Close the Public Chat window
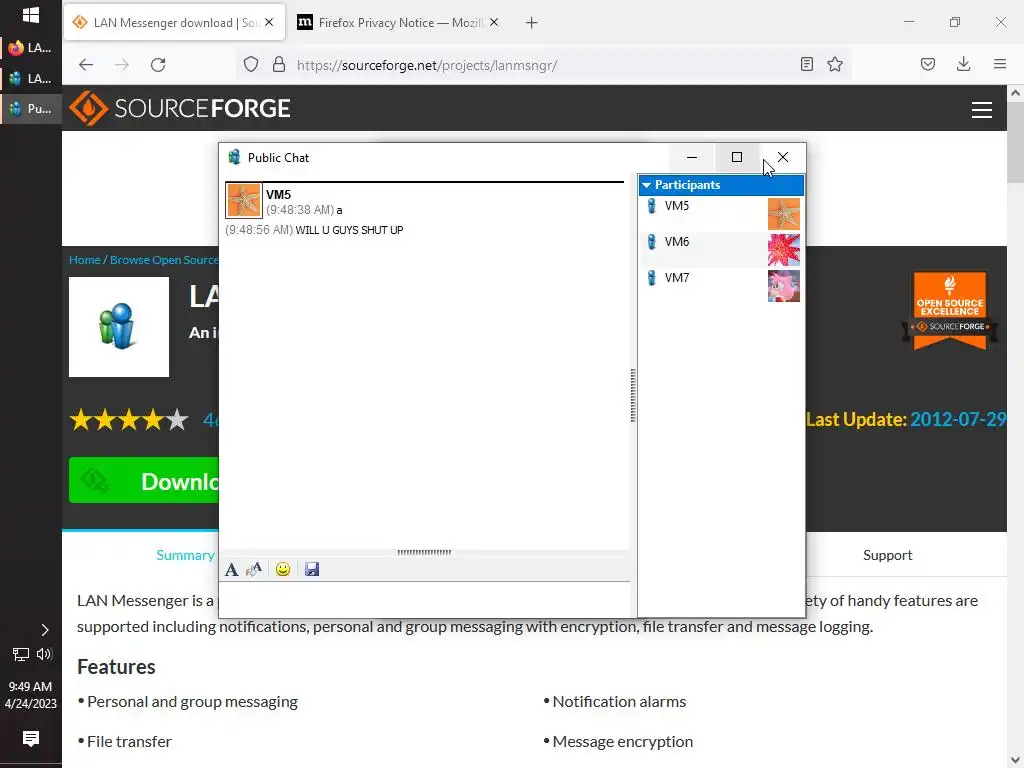 click(x=782, y=157)
